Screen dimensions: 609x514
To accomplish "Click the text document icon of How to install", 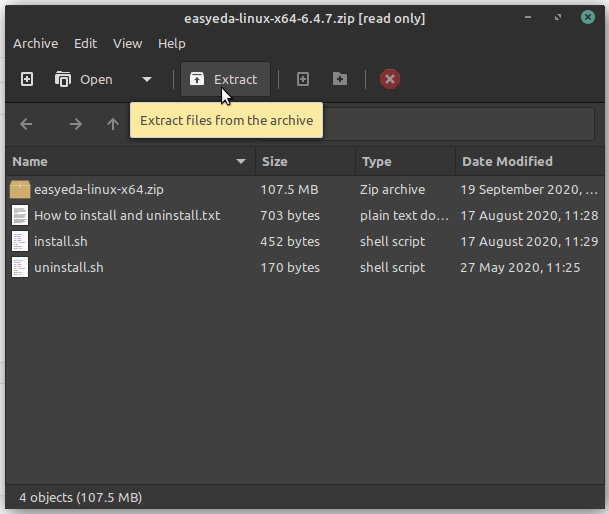I will (20, 215).
